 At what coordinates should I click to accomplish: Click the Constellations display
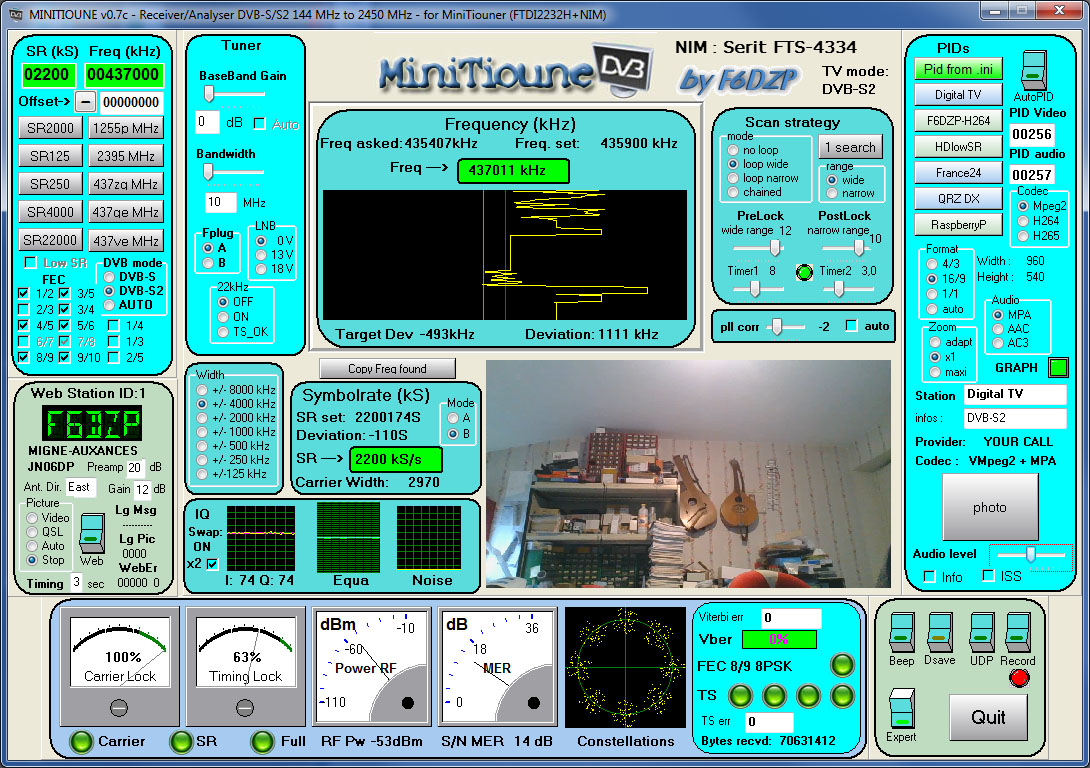click(625, 667)
